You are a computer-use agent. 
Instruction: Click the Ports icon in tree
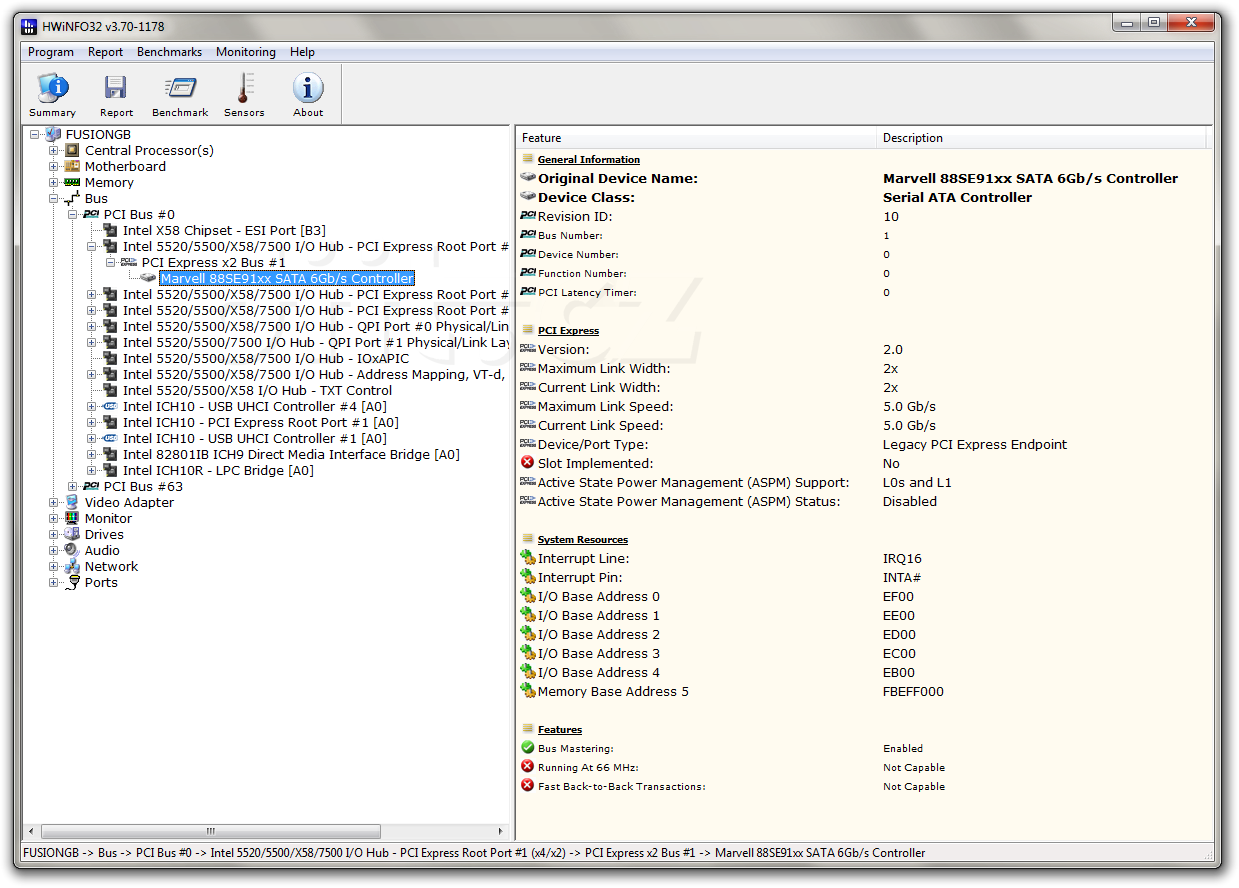click(72, 583)
